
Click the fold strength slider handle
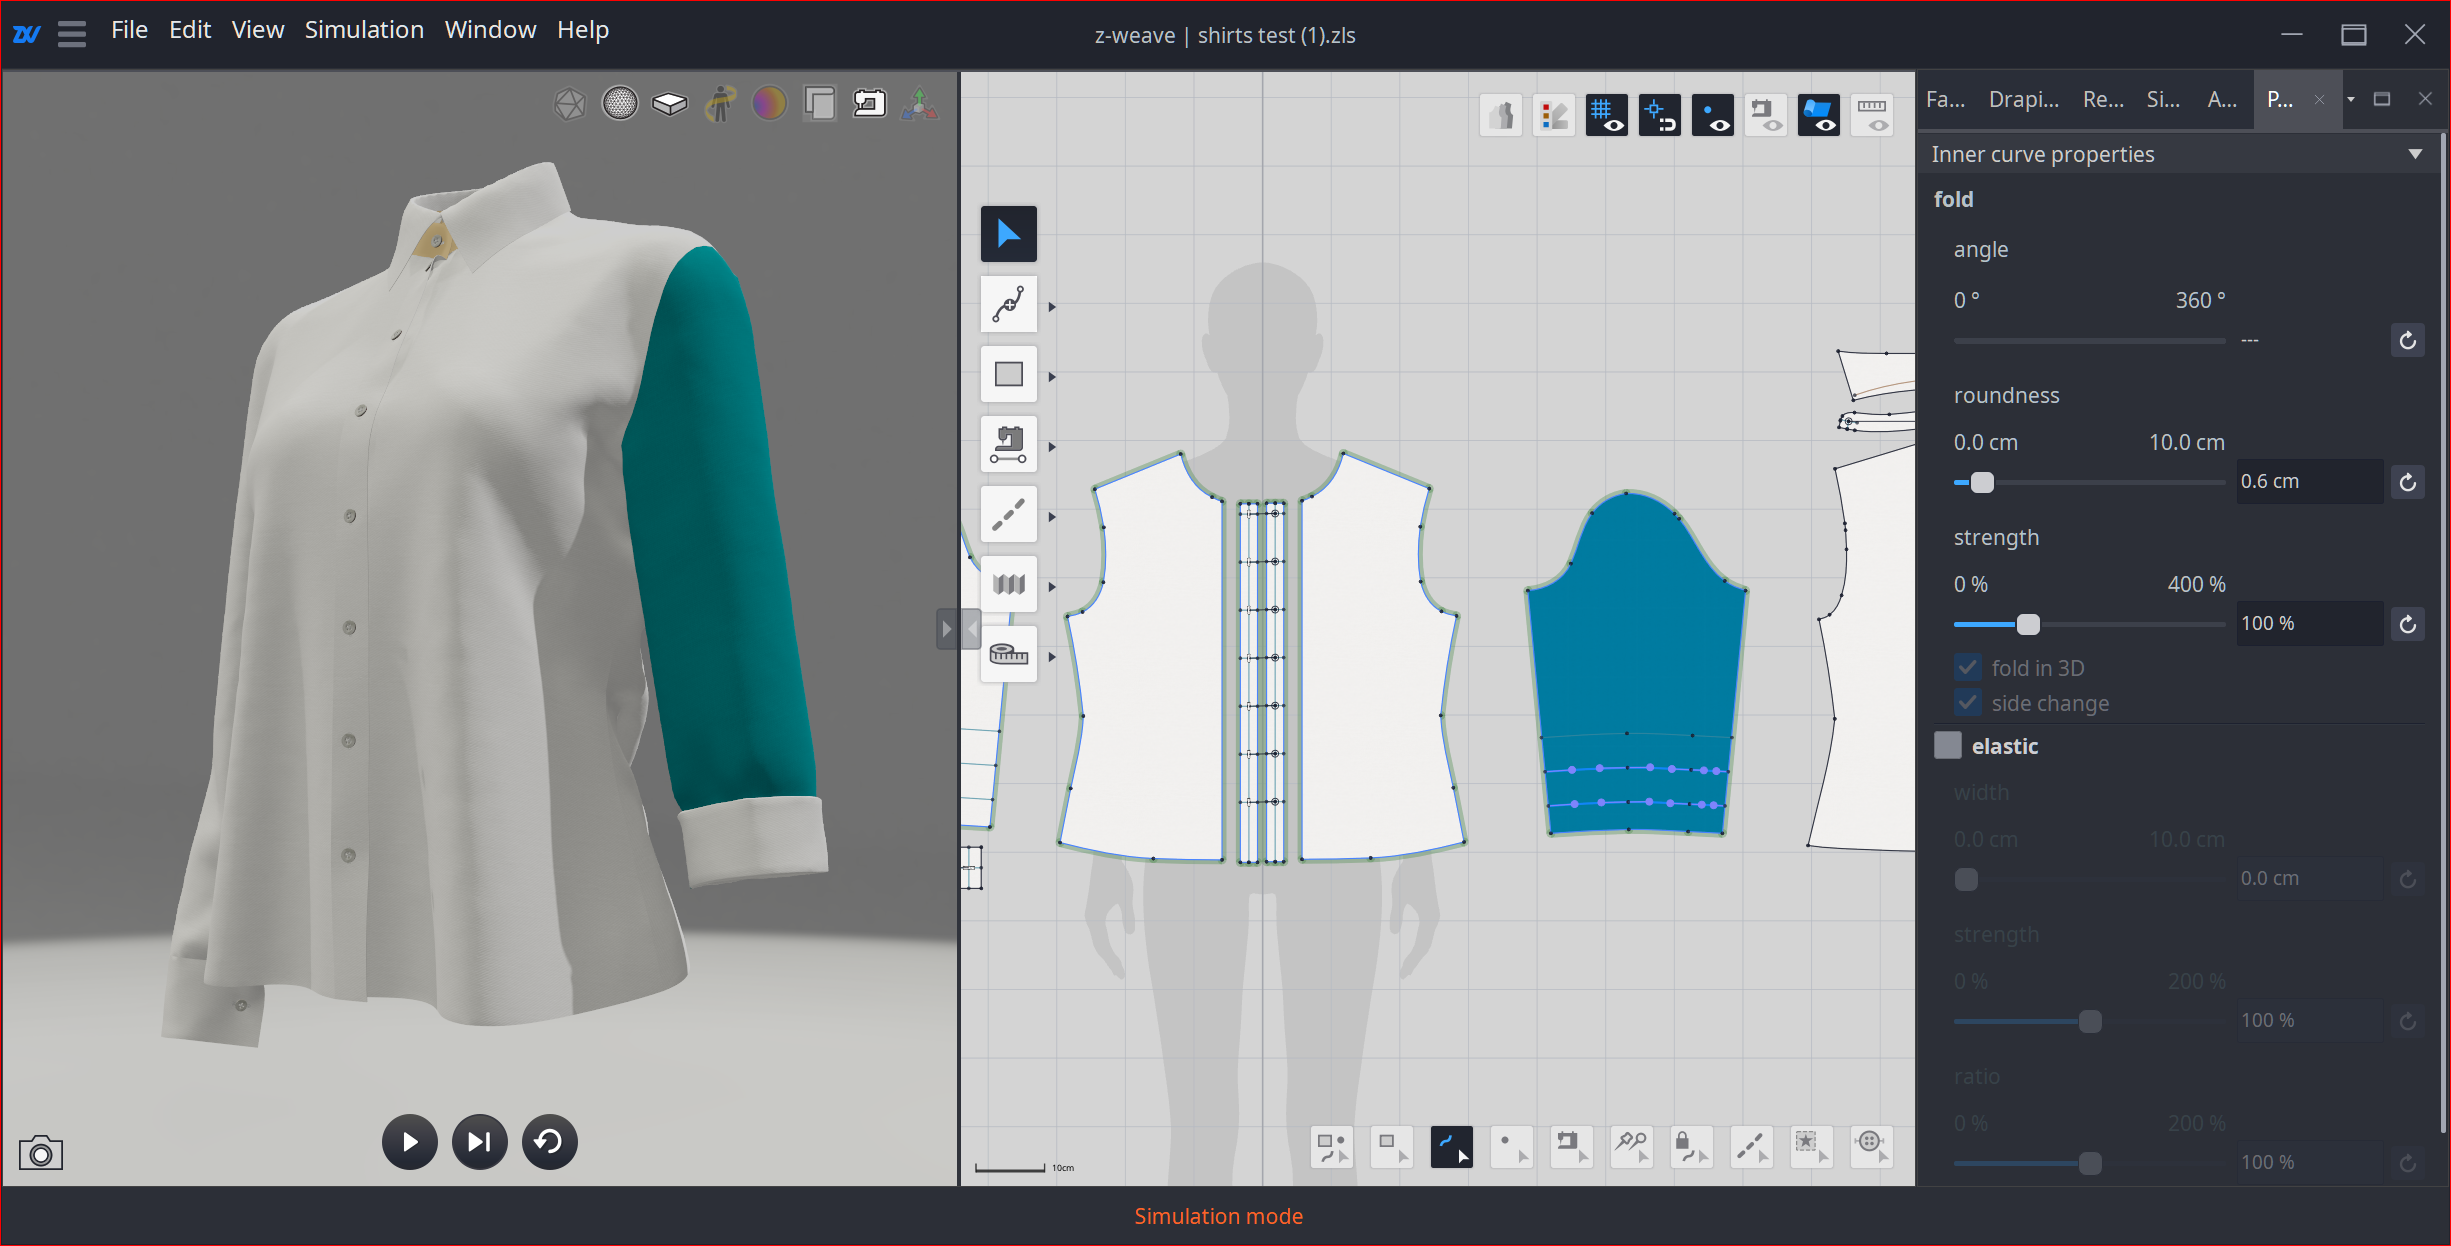pos(2028,624)
